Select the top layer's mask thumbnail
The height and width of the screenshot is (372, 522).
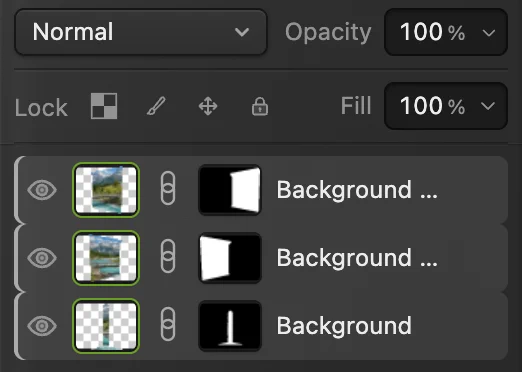pyautogui.click(x=230, y=190)
